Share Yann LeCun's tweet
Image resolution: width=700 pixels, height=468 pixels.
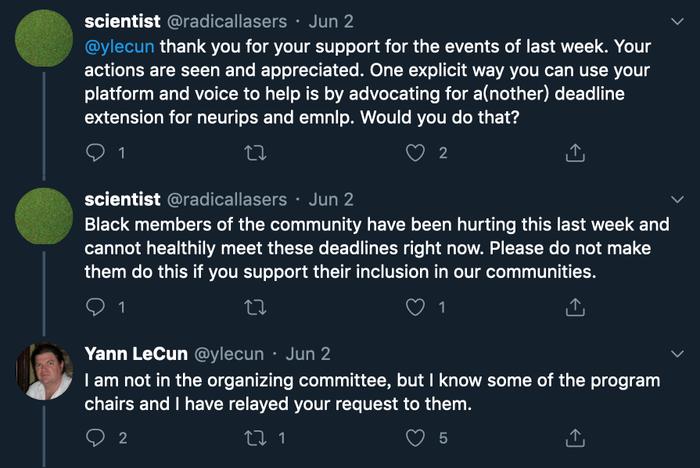575,438
